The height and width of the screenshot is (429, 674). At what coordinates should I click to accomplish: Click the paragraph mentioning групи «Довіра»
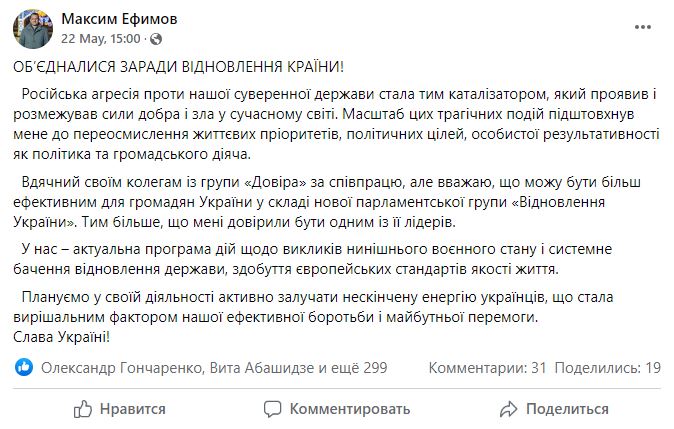[327, 202]
